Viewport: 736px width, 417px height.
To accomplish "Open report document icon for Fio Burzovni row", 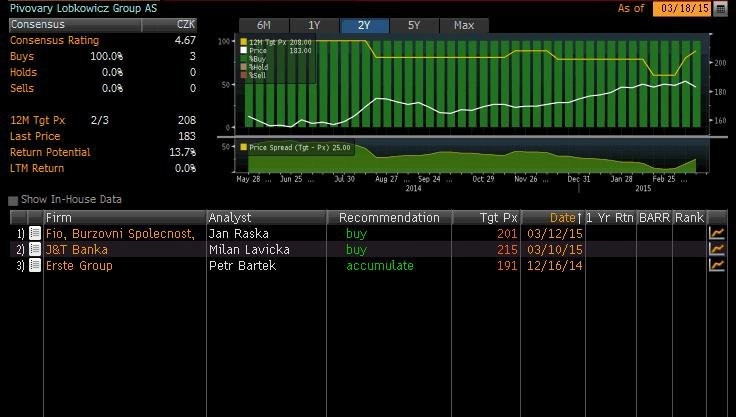I will click(x=35, y=233).
